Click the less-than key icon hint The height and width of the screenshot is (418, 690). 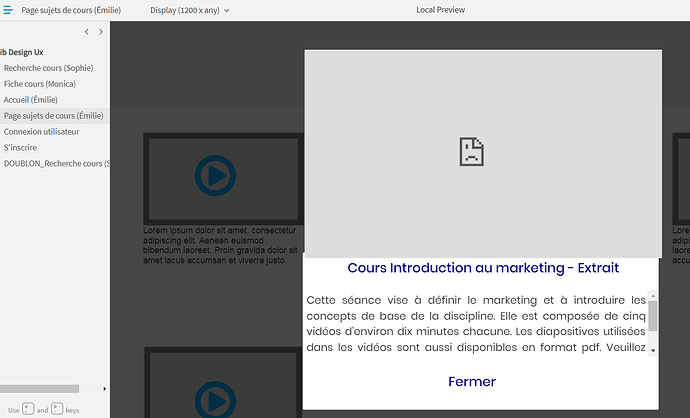tap(28, 408)
